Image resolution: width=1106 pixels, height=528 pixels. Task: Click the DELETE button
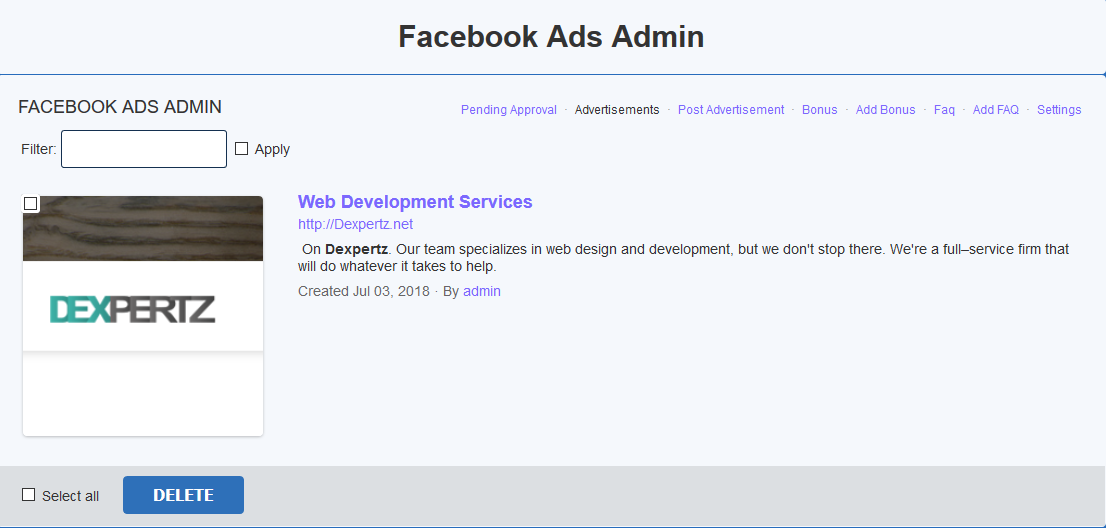click(x=183, y=495)
